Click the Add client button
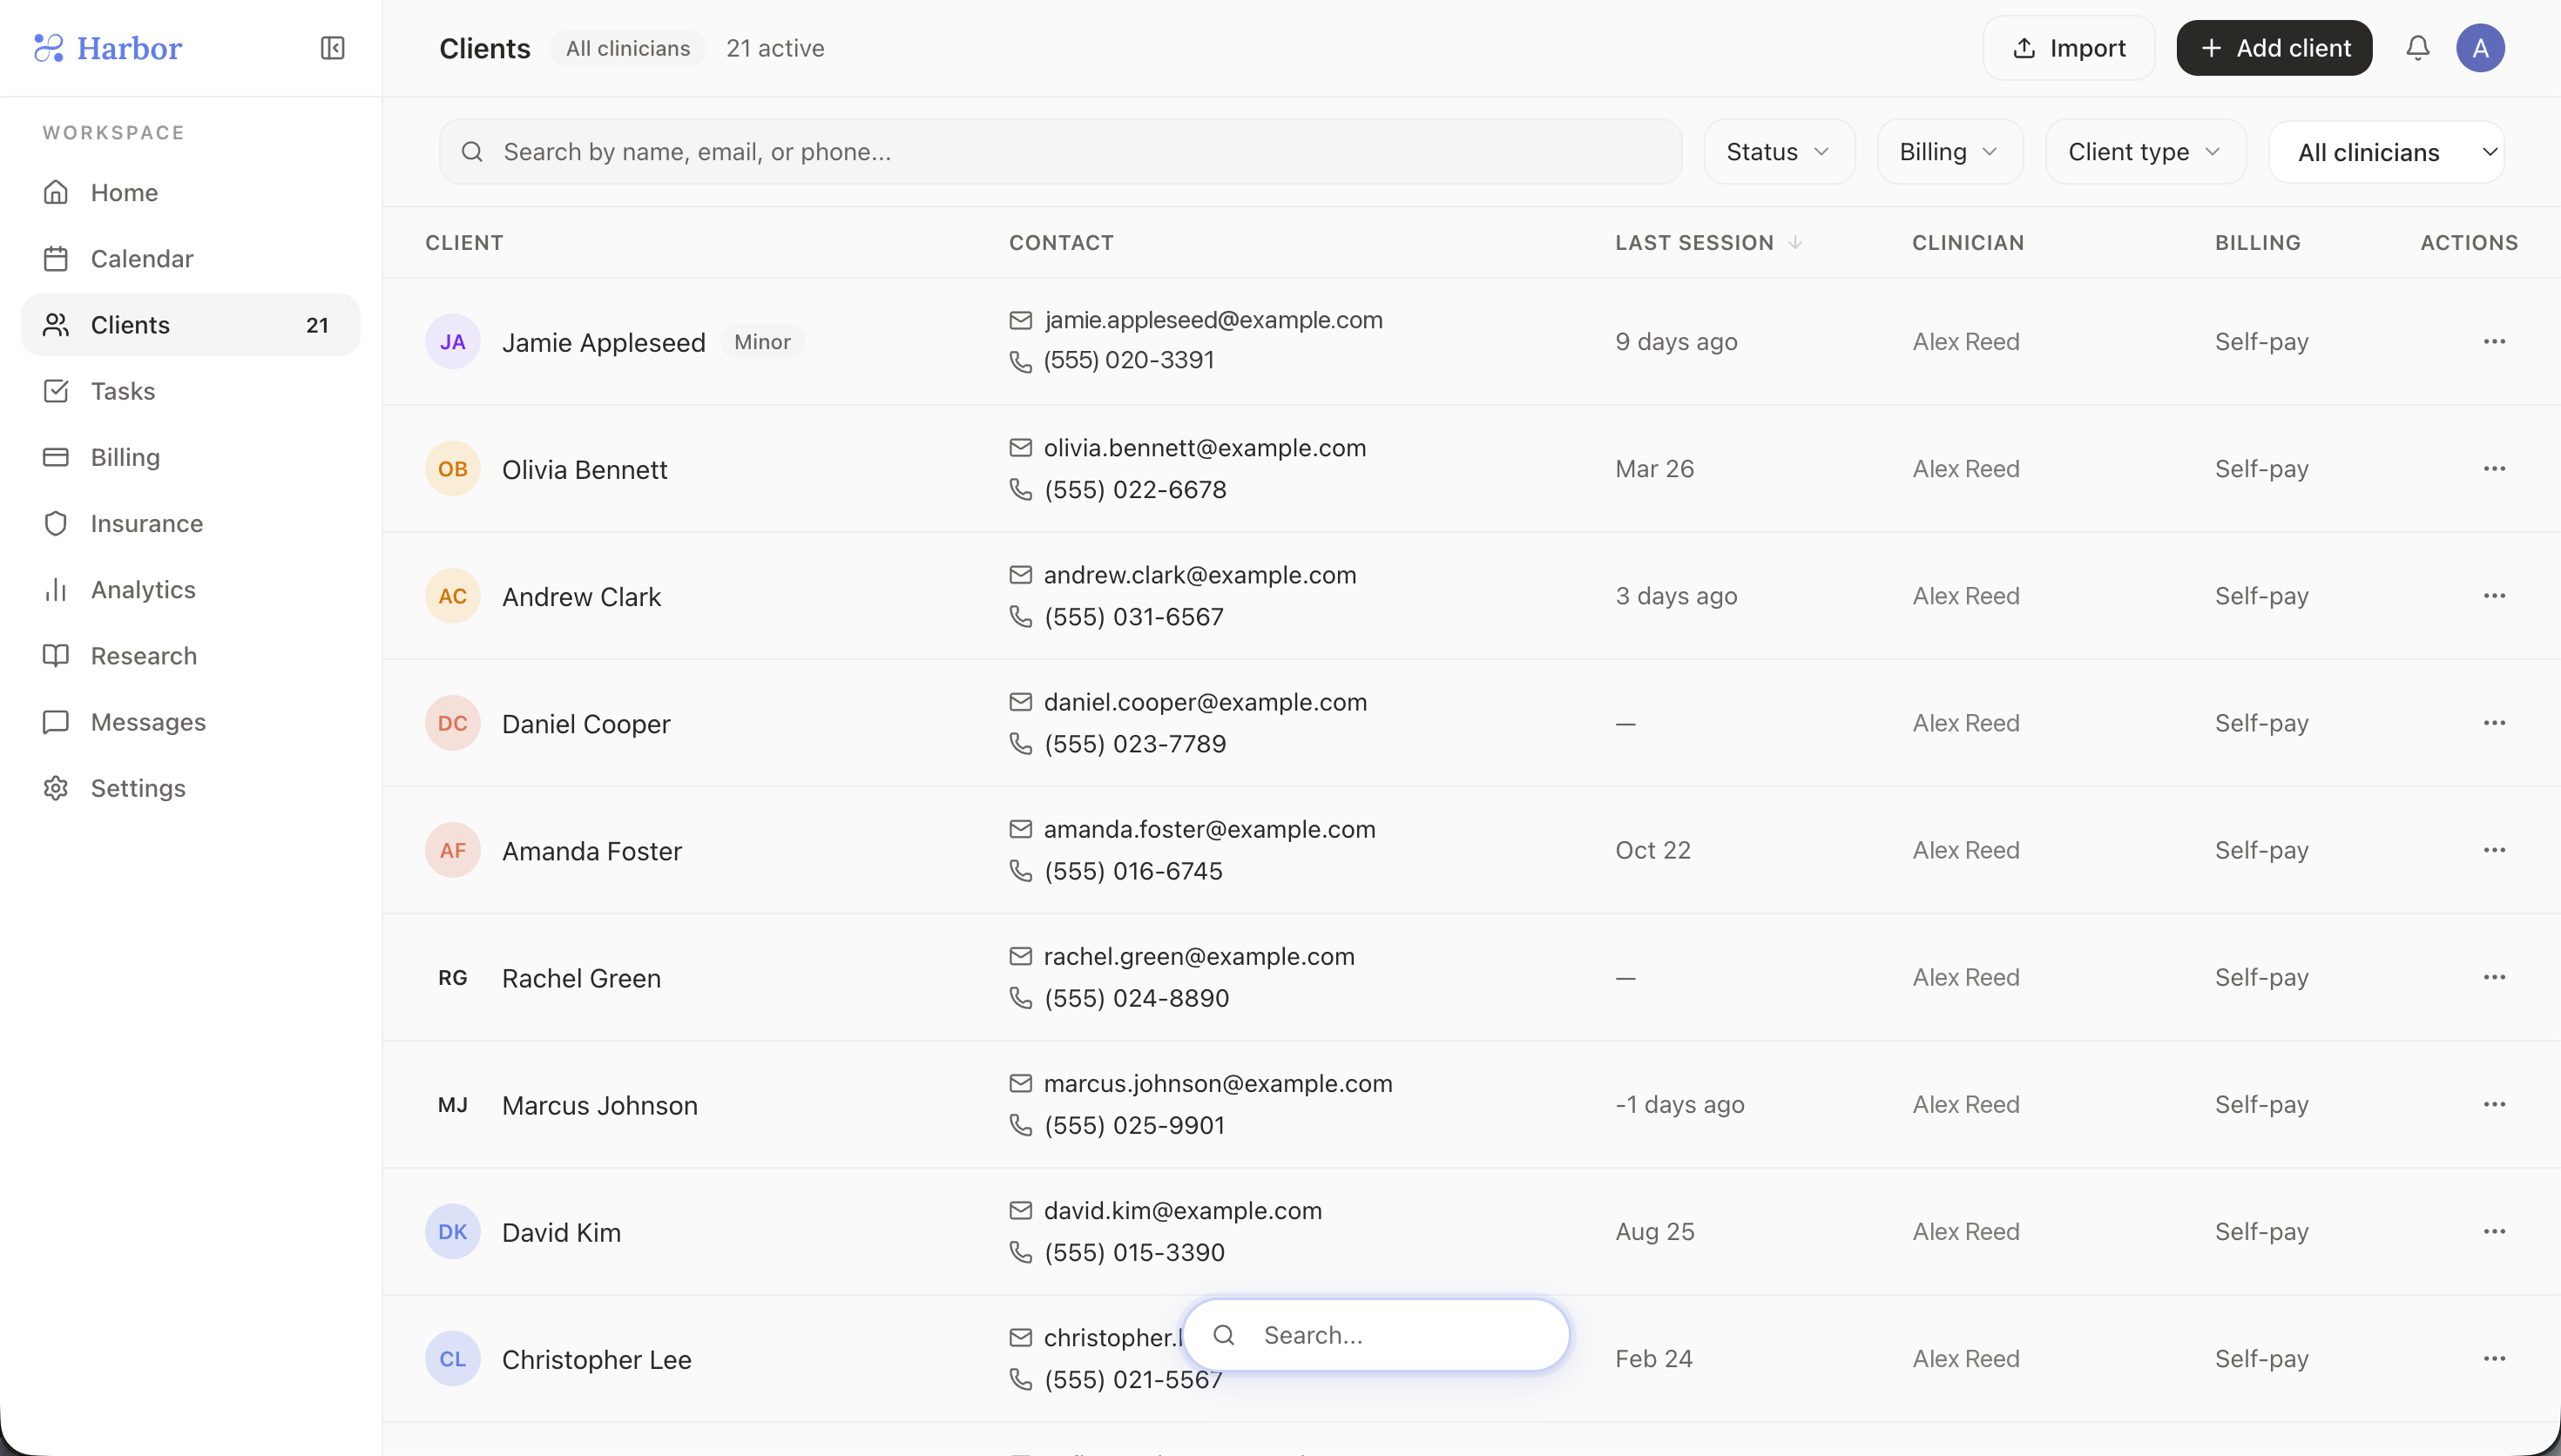2561x1456 pixels. click(x=2274, y=48)
